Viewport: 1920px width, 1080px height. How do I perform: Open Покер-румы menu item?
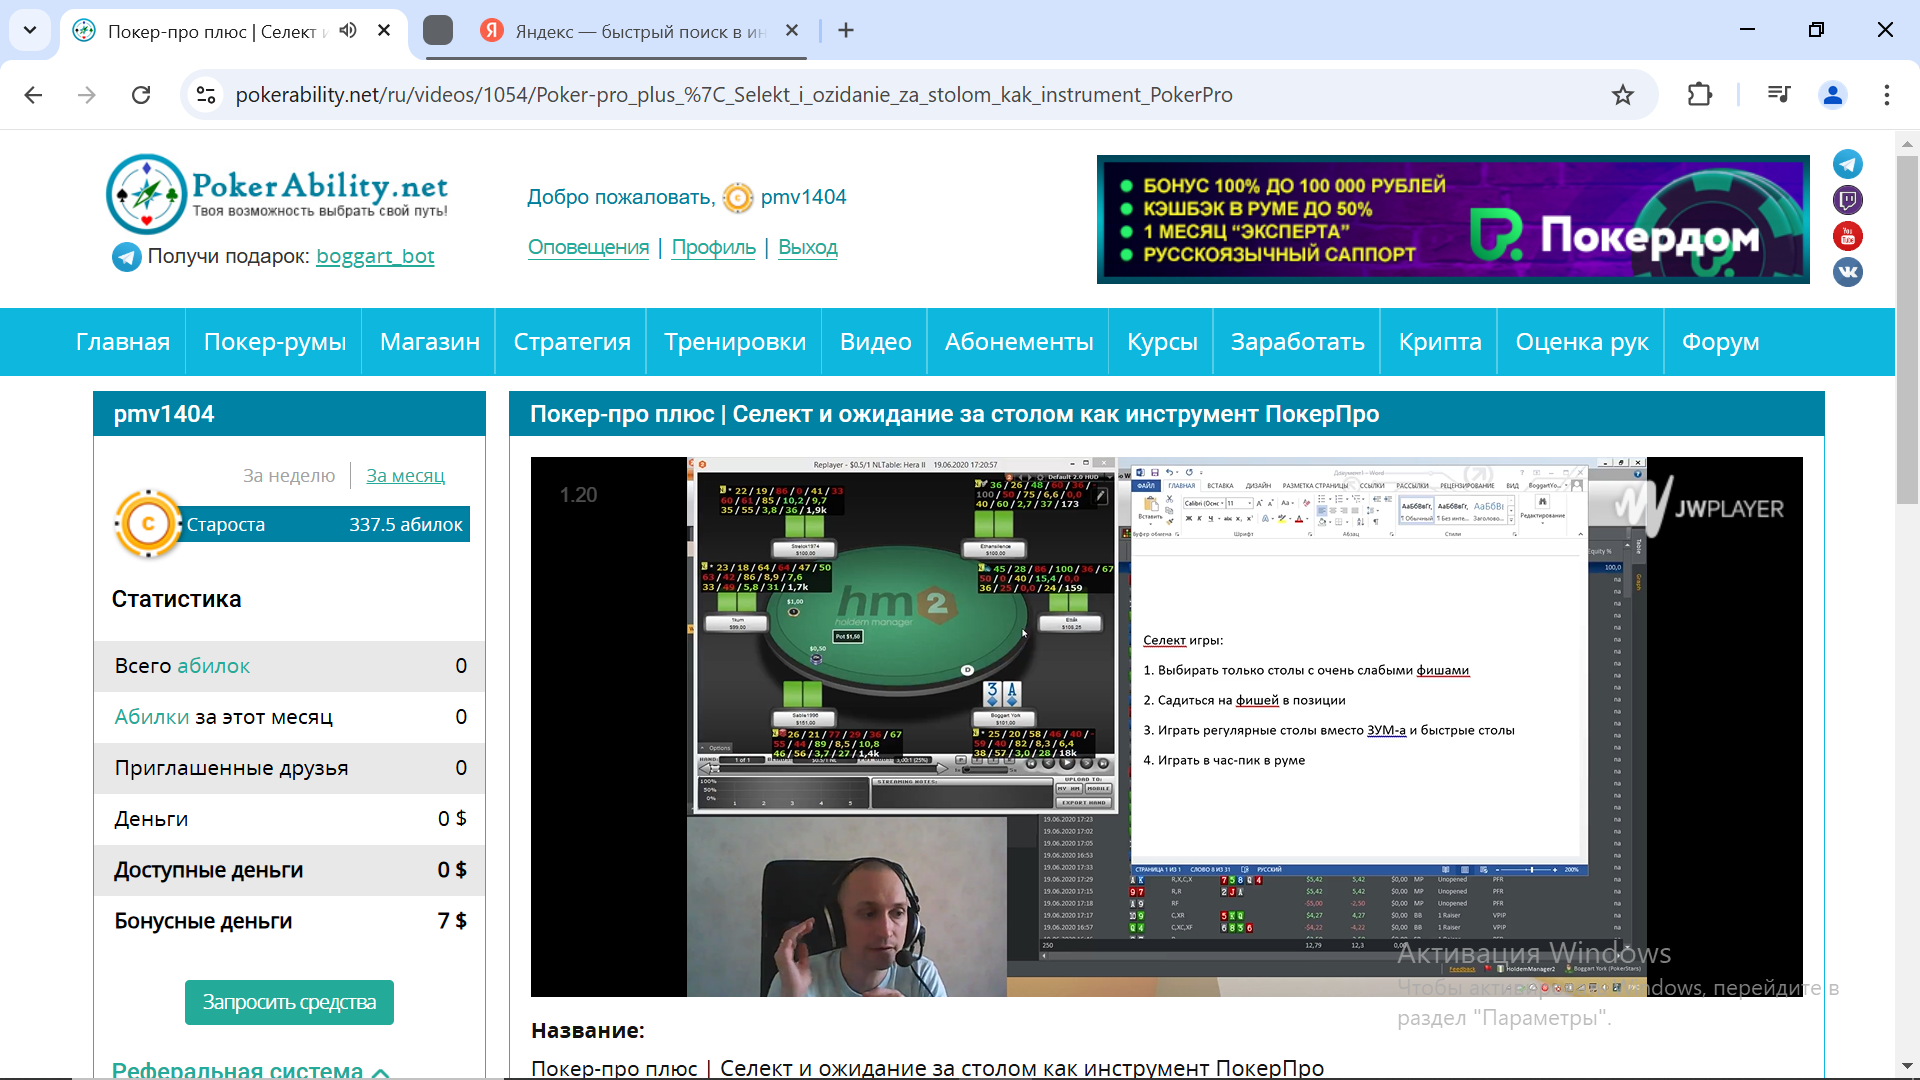[x=275, y=342]
